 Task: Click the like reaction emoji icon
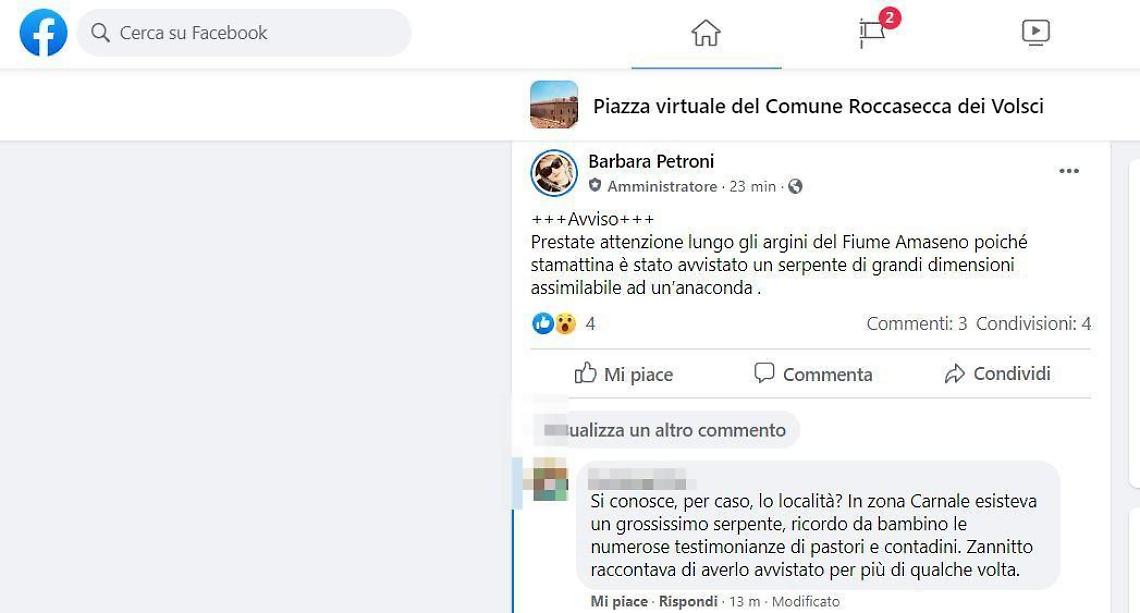point(542,324)
